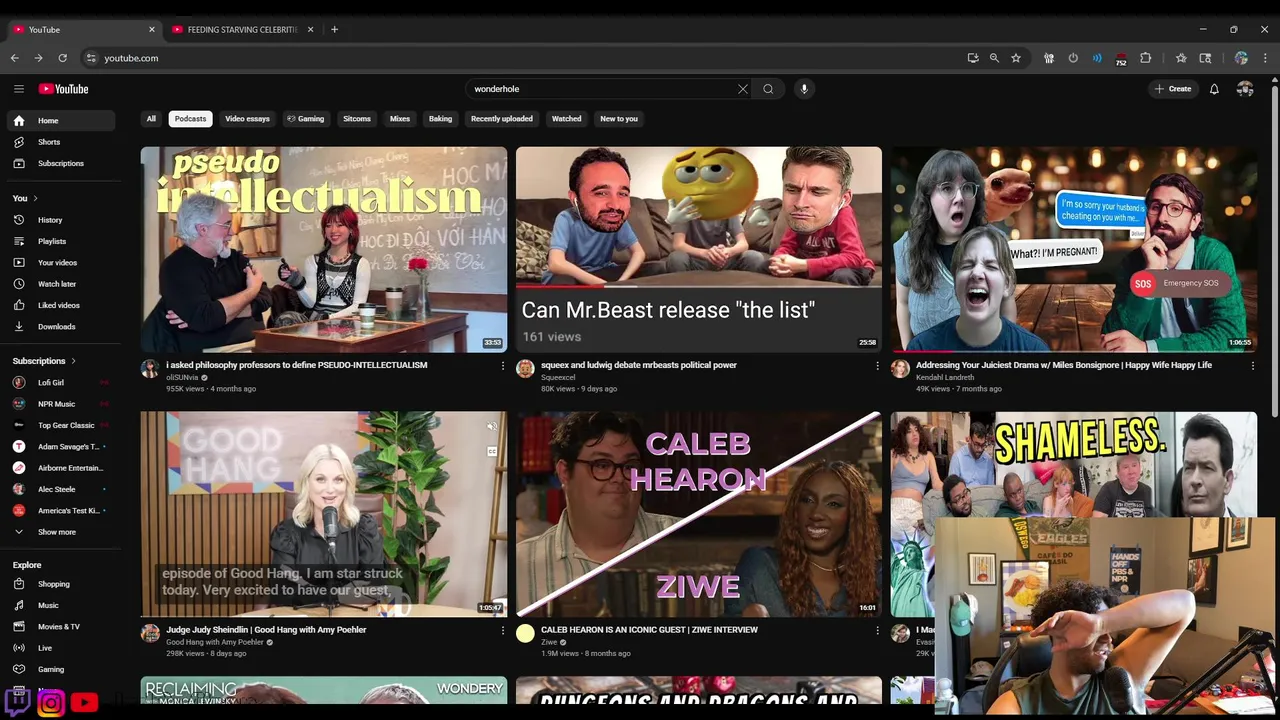The image size is (1280, 720).
Task: Open Your videos in the sidebar
Action: 60,262
